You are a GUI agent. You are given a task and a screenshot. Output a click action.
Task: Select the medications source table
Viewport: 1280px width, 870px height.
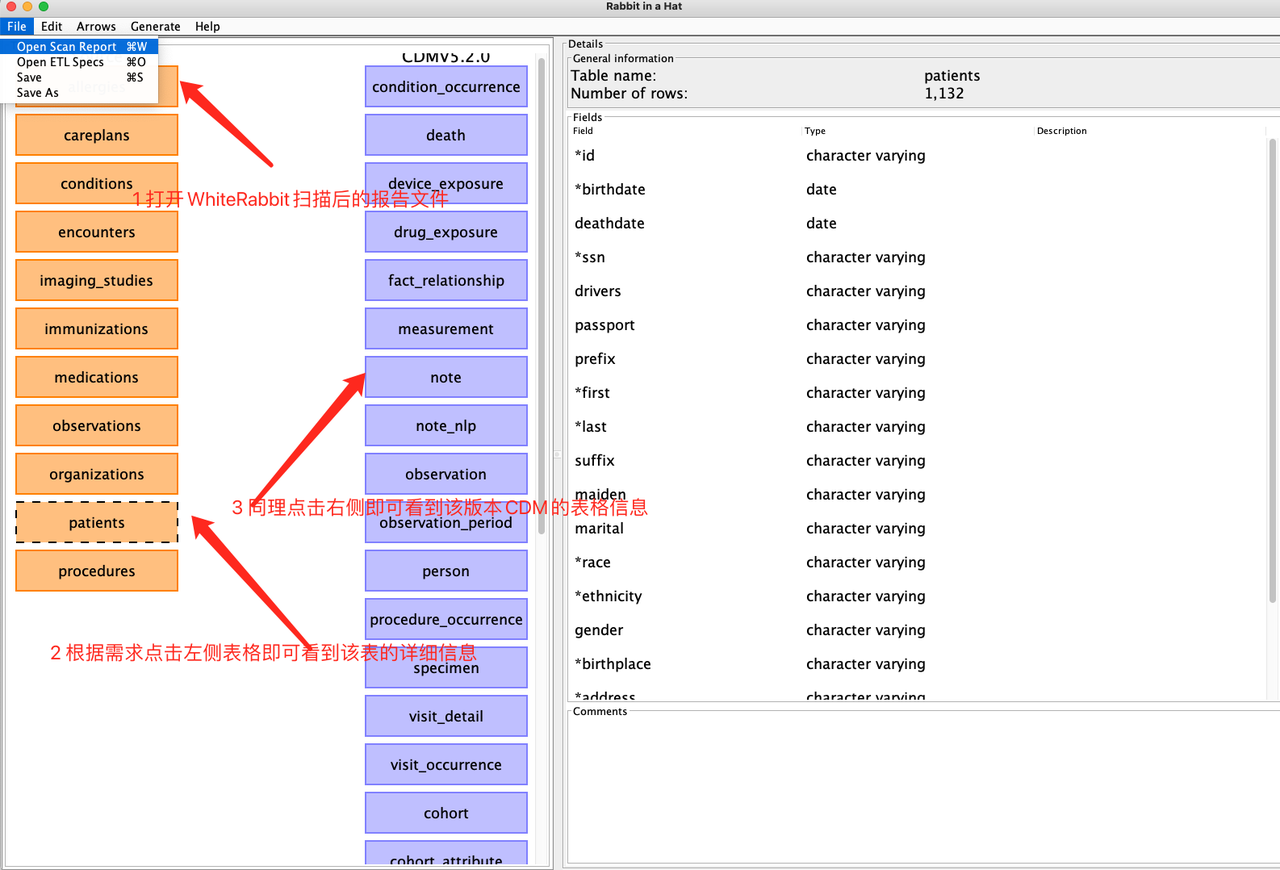tap(96, 377)
